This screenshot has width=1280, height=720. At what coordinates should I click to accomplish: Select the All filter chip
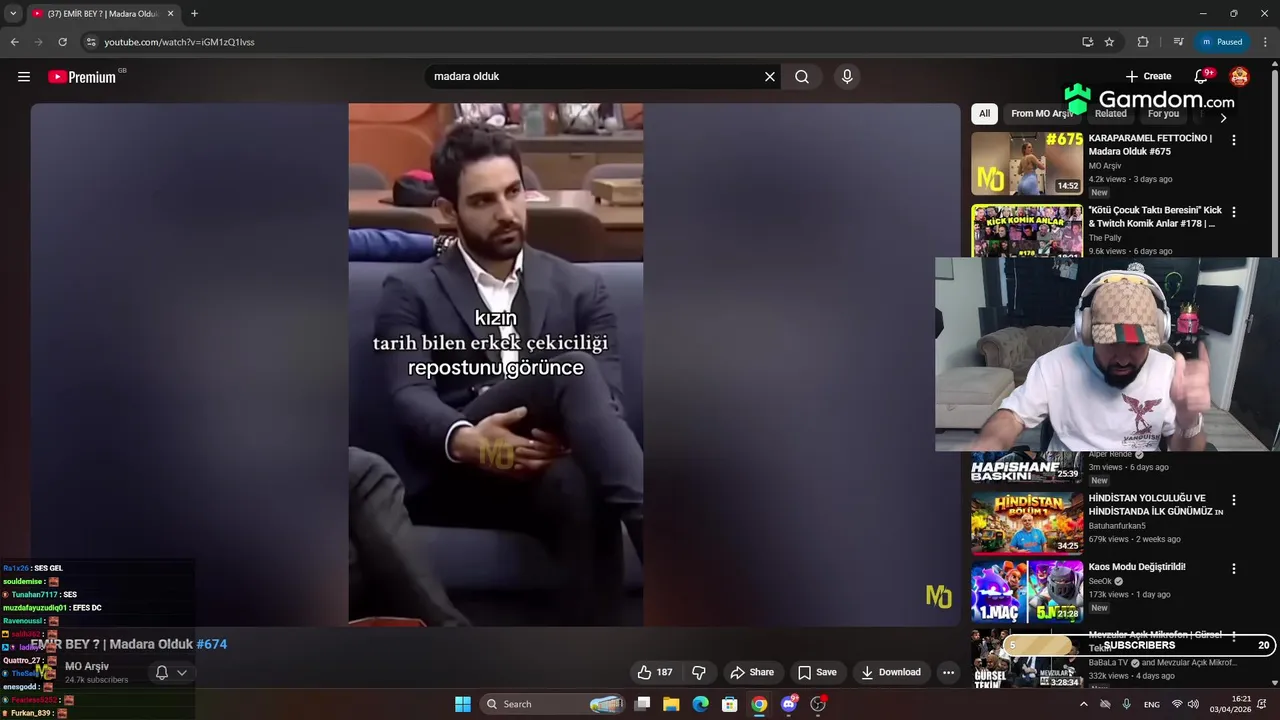point(984,113)
